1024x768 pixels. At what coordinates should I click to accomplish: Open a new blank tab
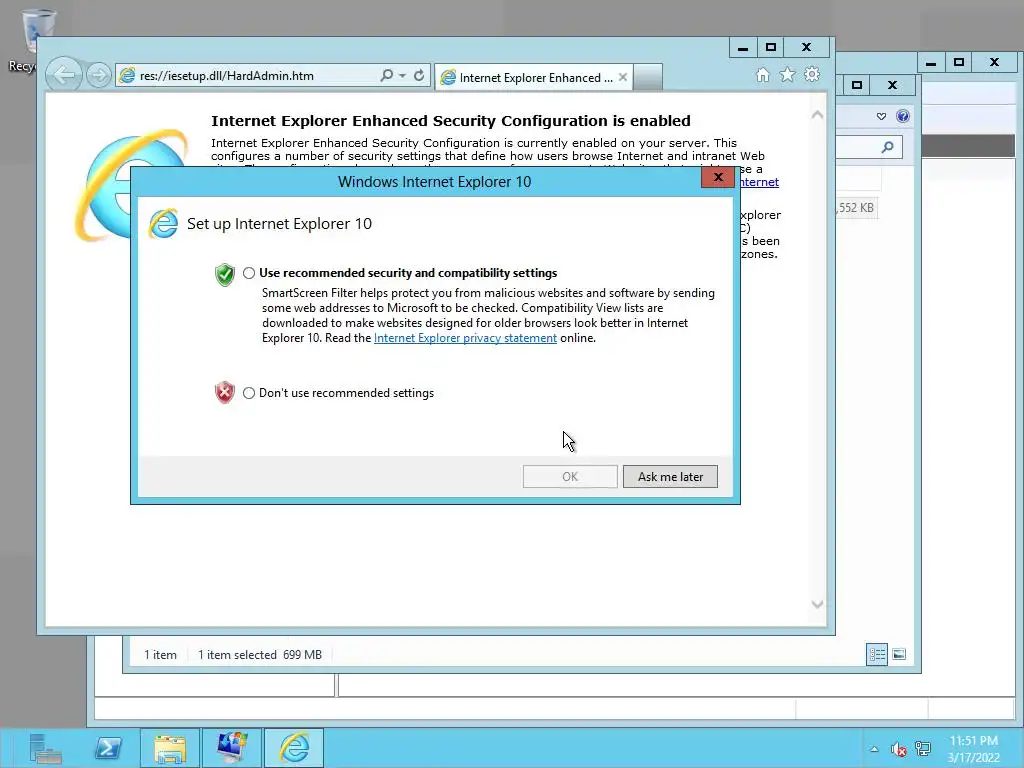pyautogui.click(x=648, y=77)
